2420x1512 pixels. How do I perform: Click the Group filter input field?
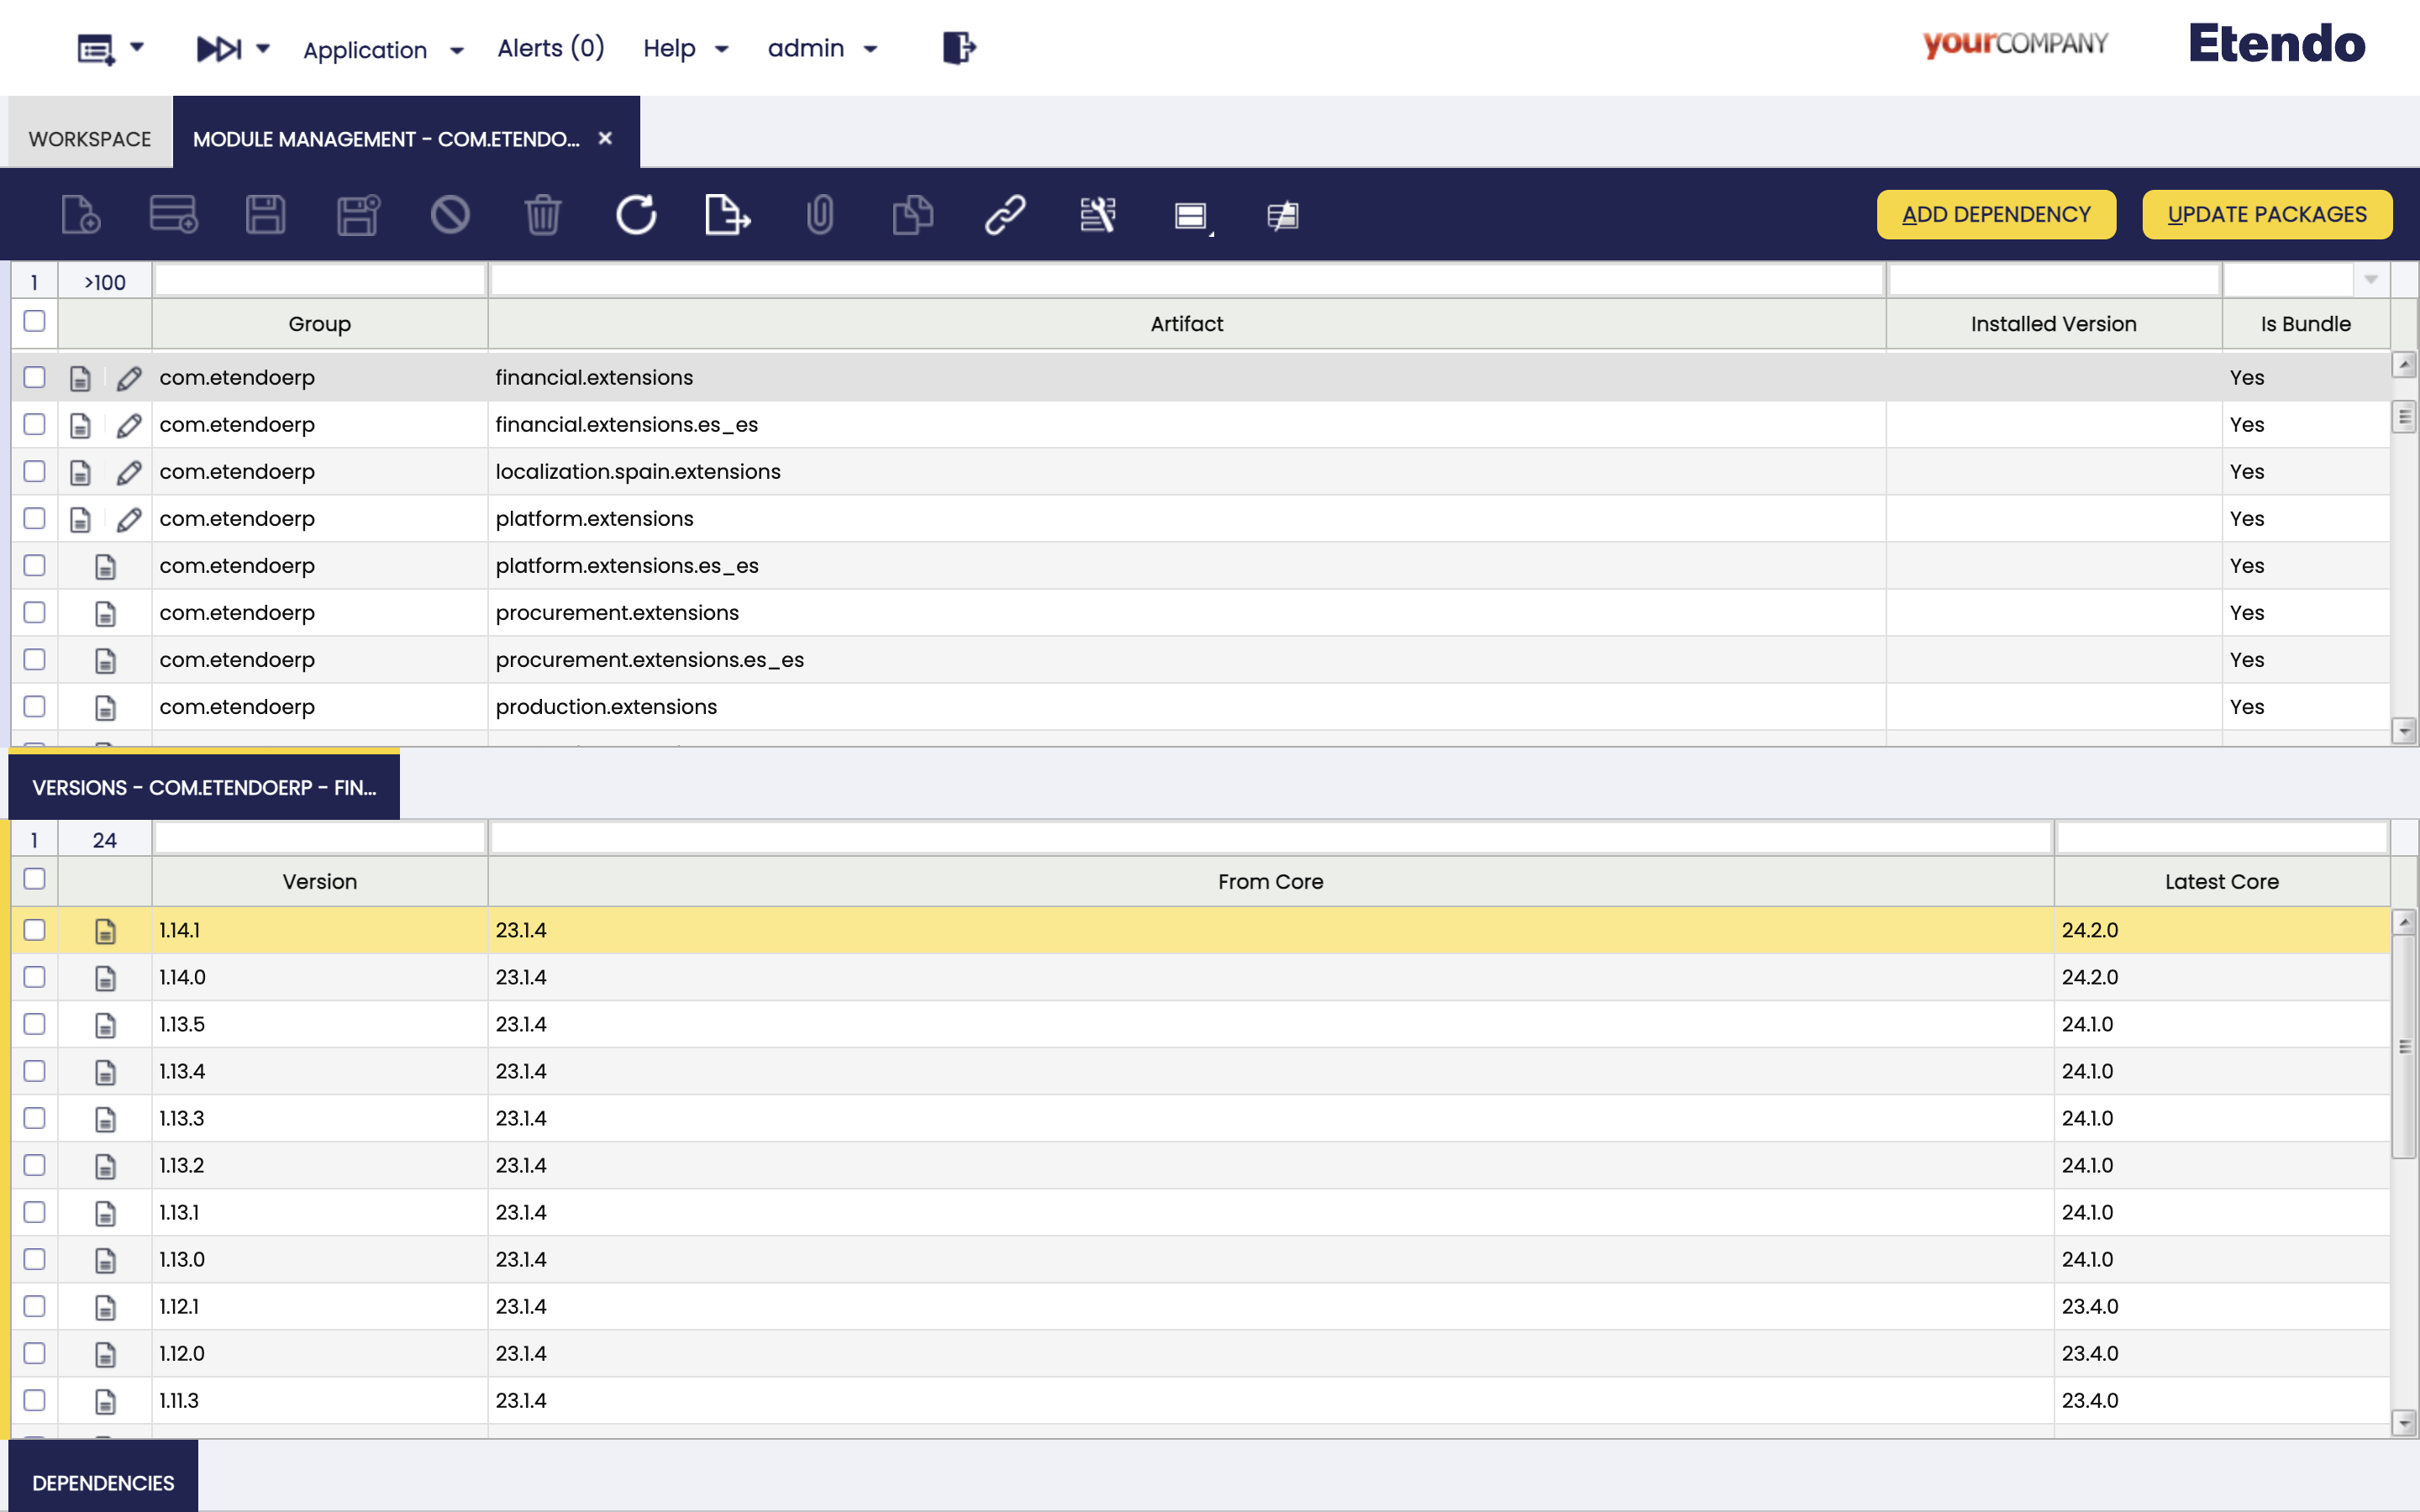click(320, 280)
